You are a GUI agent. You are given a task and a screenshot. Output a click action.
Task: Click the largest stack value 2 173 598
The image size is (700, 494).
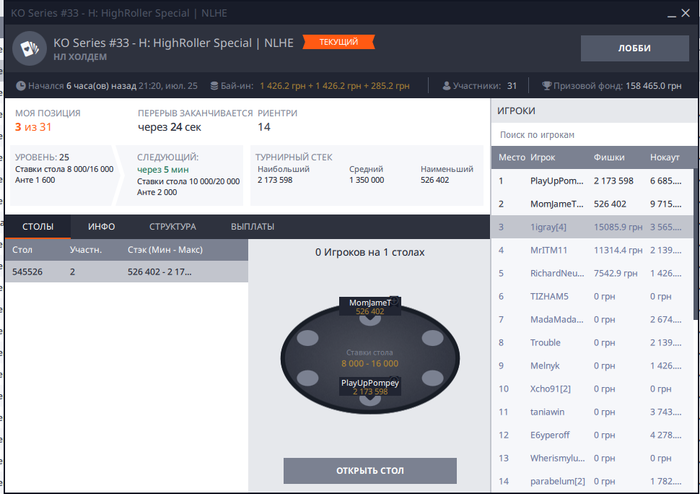tap(275, 180)
